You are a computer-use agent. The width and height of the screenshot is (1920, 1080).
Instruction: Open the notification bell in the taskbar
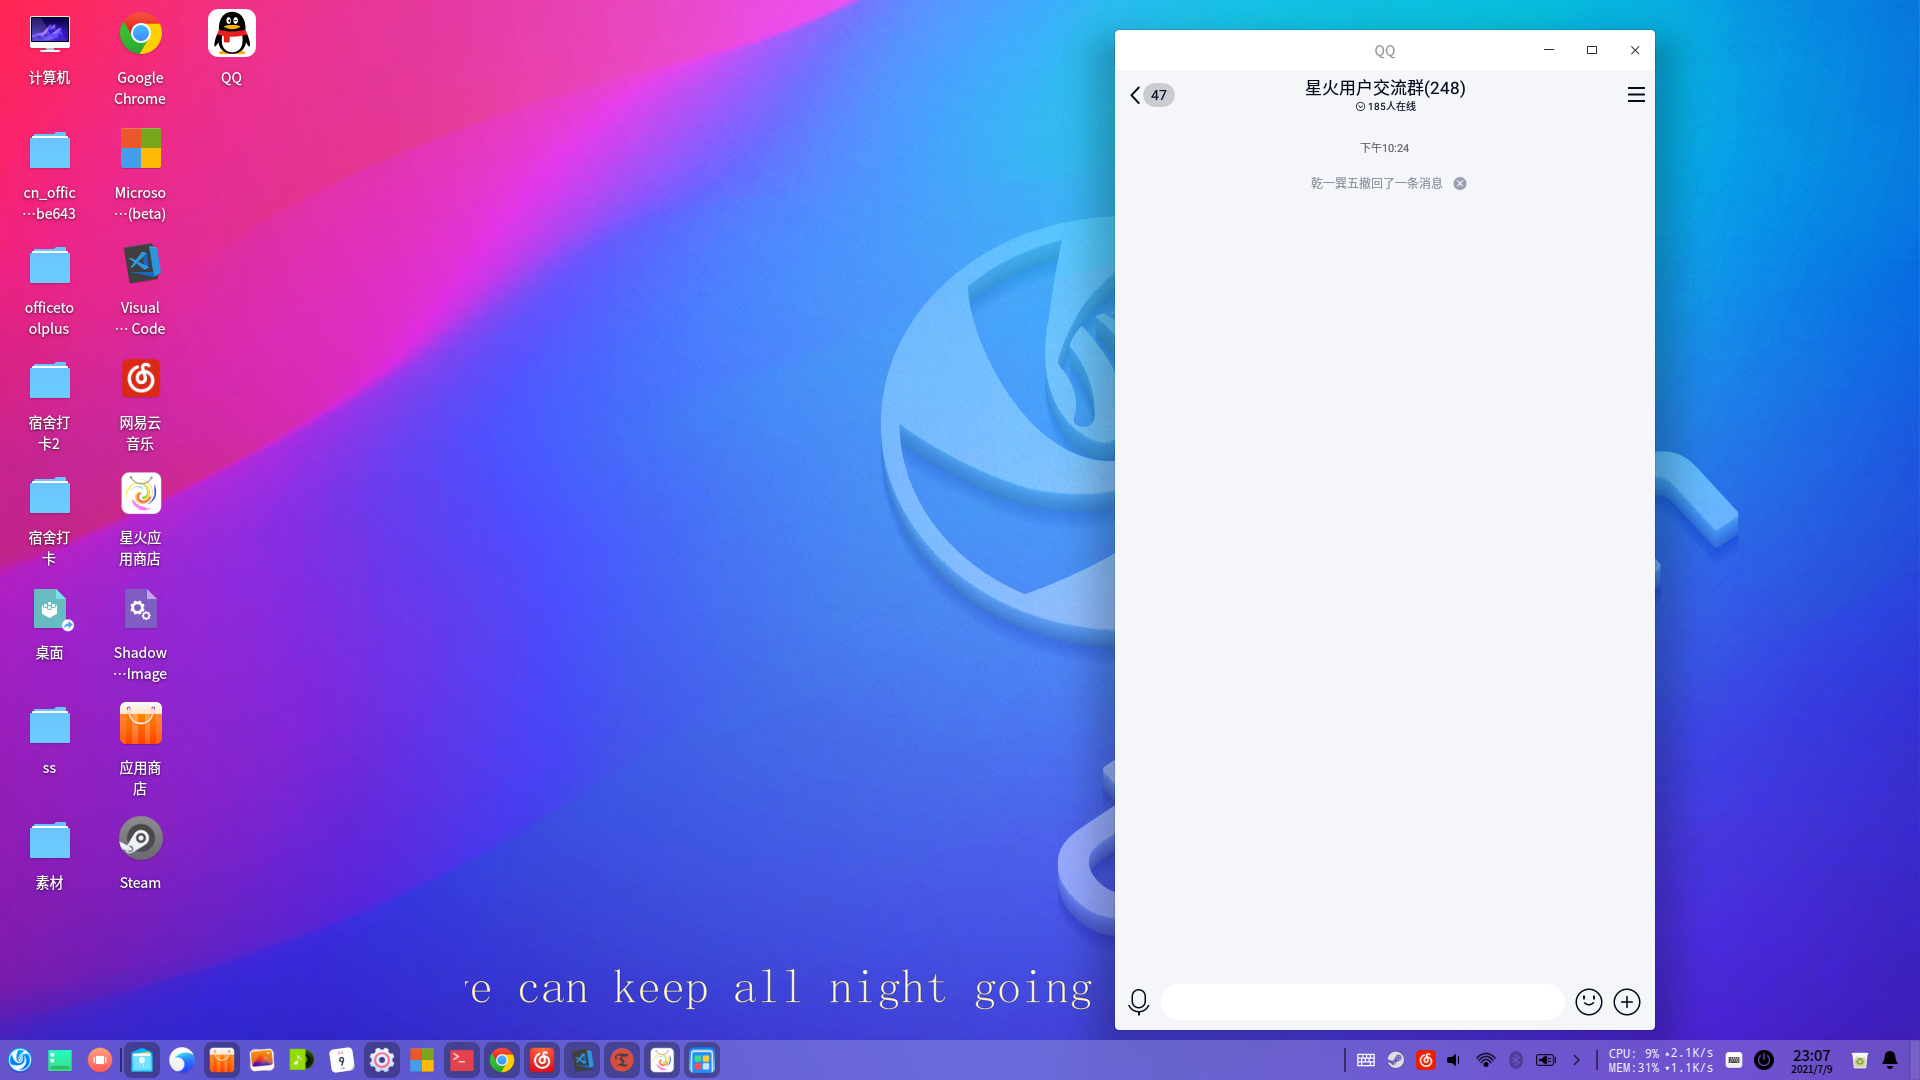click(1890, 1060)
